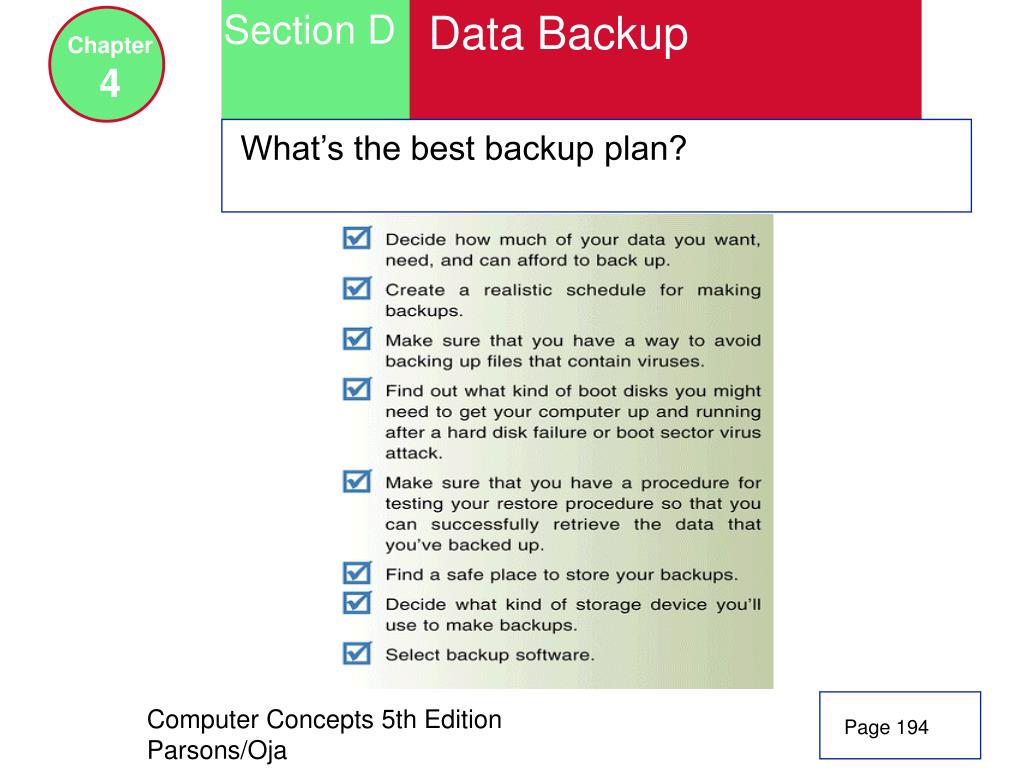Click the Chapter 4 green circle badge
1024x768 pixels.
106,64
